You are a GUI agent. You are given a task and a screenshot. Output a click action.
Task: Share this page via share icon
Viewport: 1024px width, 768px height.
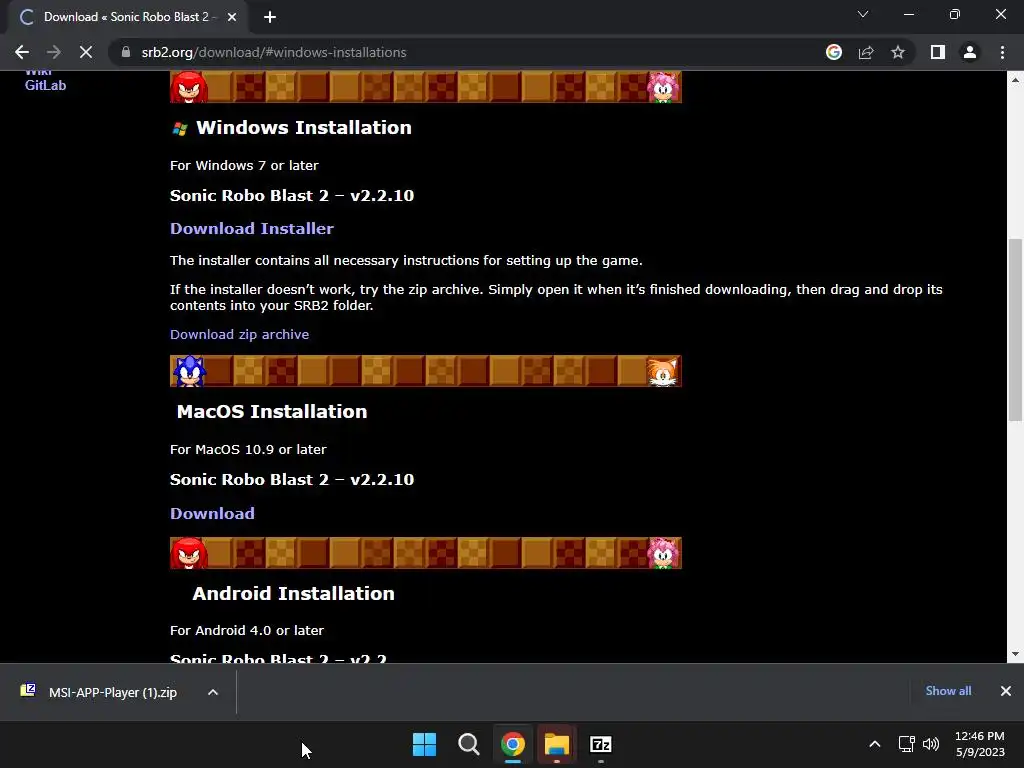[x=866, y=52]
